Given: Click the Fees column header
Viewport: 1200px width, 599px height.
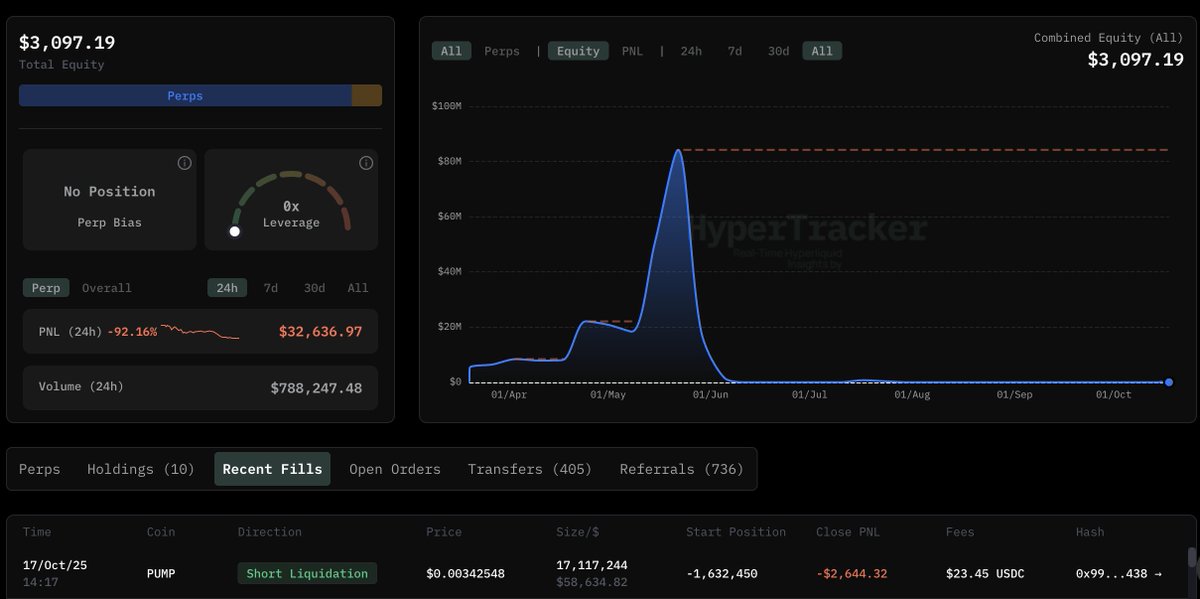Looking at the screenshot, I should [961, 532].
